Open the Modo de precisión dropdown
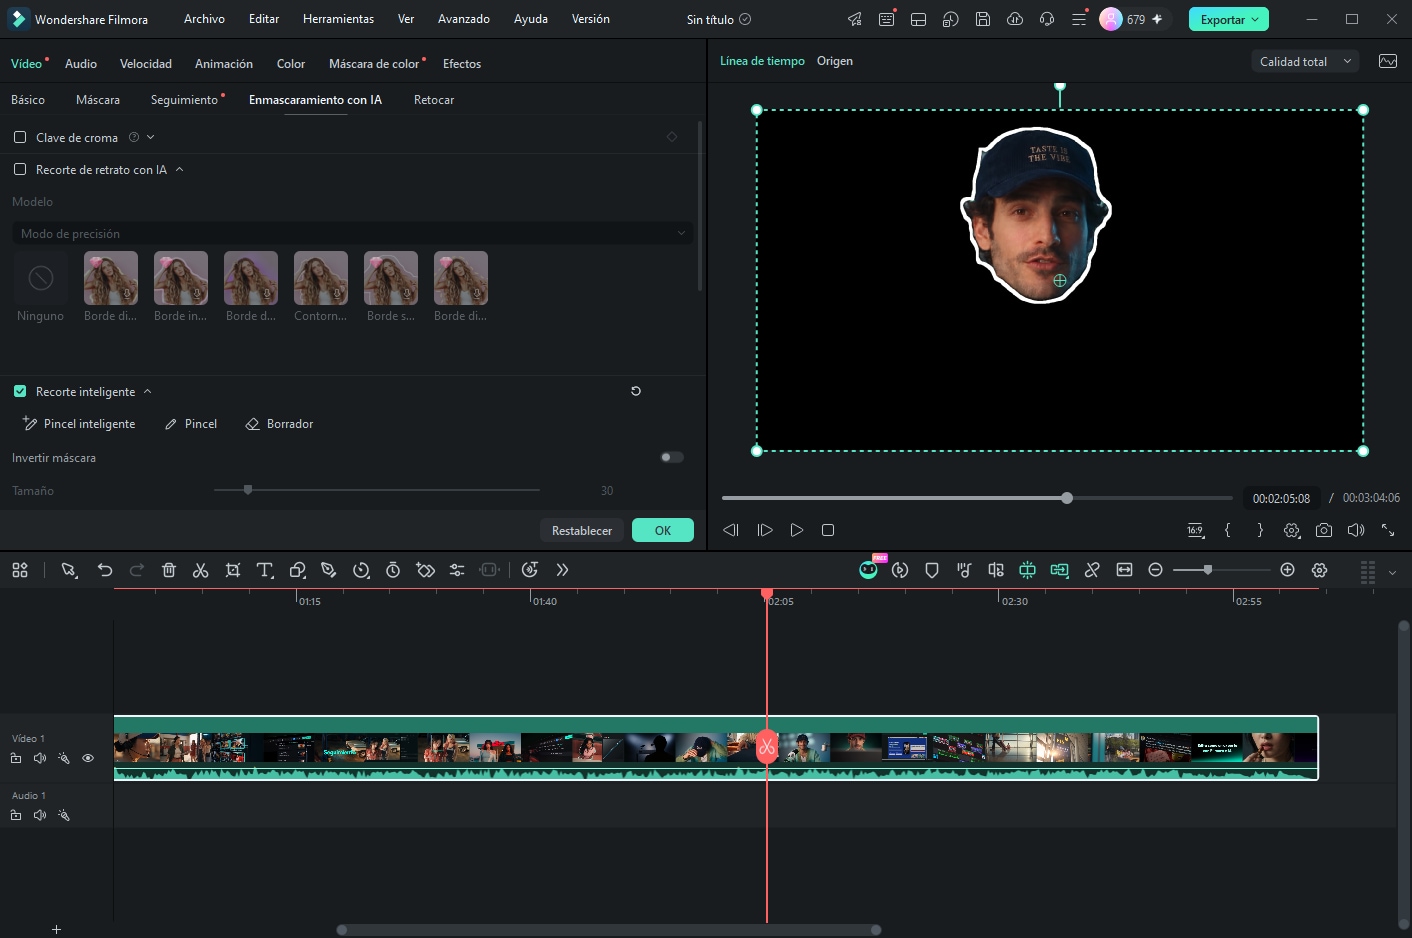Screen dimensions: 1412x938 click(352, 233)
